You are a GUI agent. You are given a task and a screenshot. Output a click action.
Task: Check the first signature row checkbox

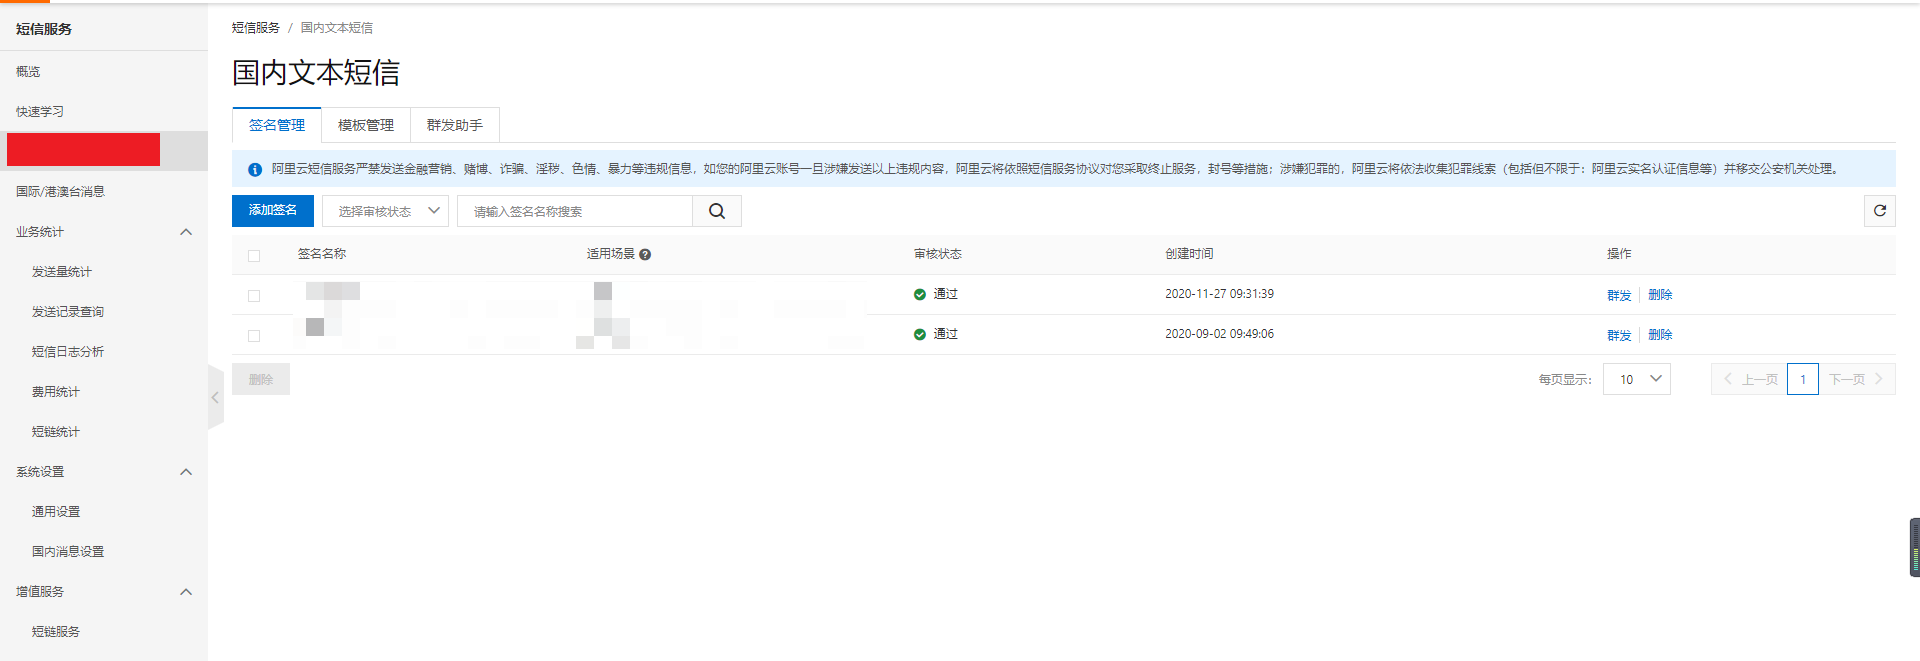tap(254, 296)
